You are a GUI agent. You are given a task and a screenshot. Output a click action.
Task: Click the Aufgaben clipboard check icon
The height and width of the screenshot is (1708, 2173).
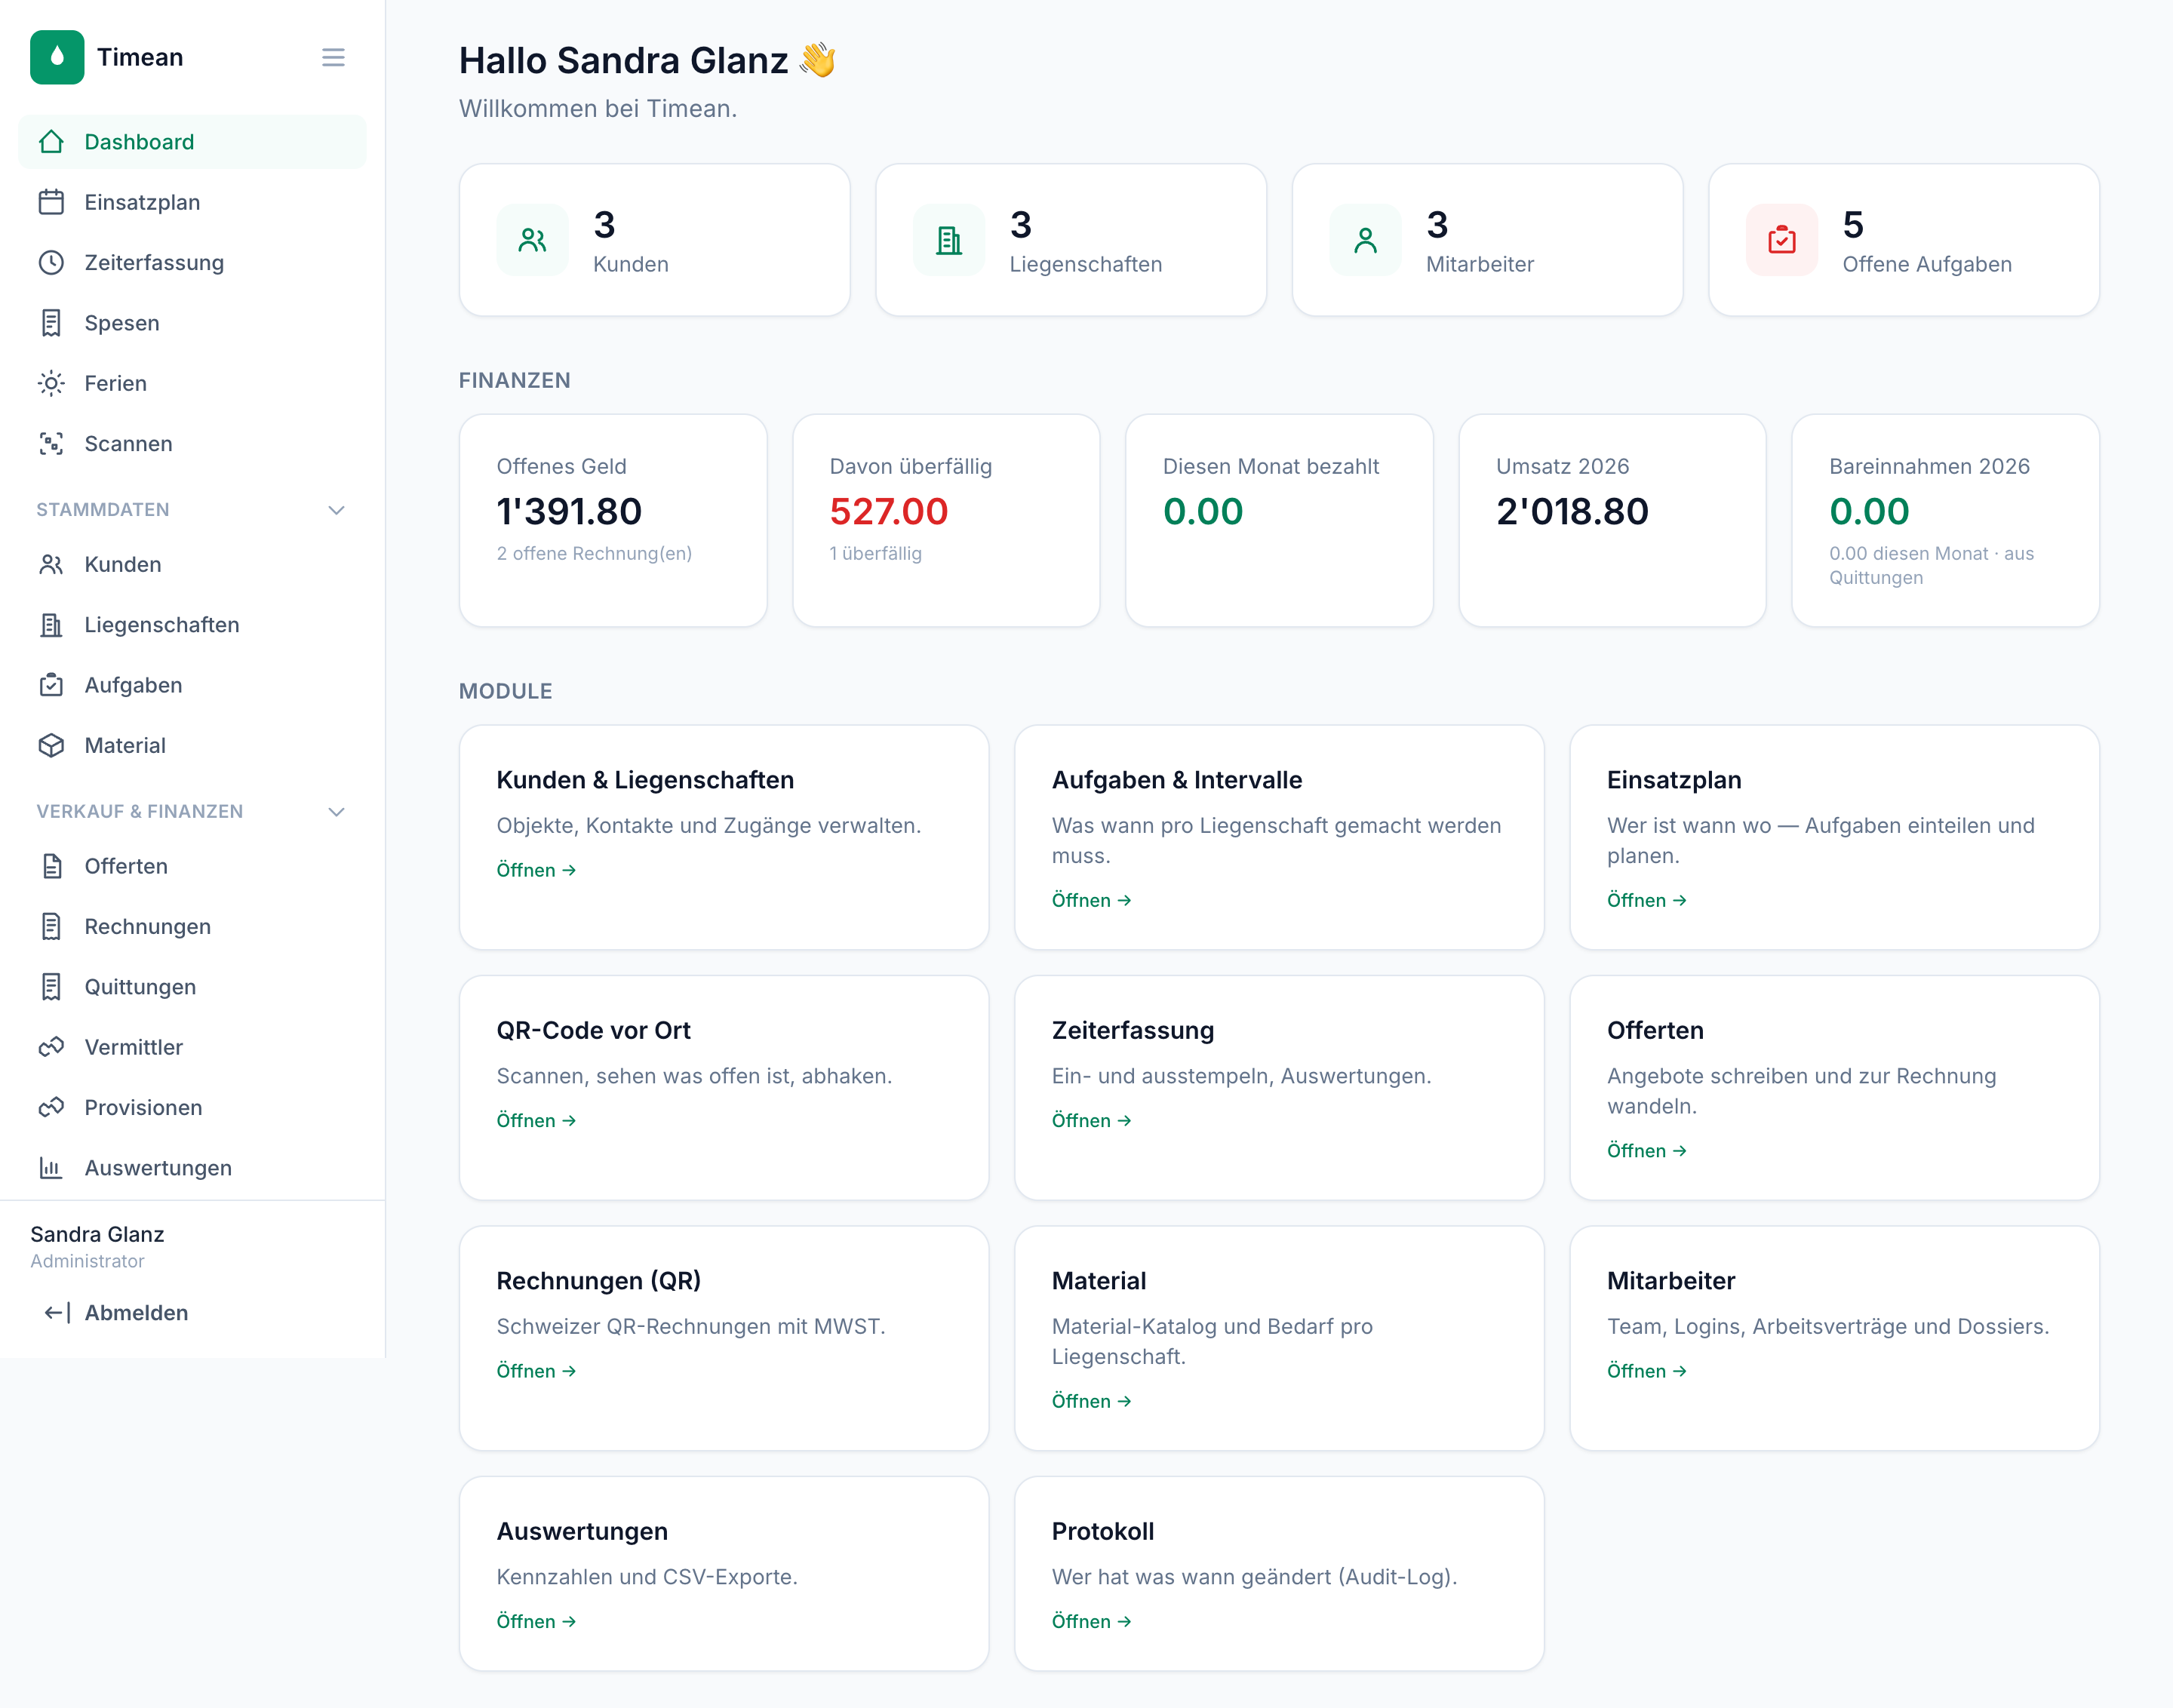click(x=51, y=685)
